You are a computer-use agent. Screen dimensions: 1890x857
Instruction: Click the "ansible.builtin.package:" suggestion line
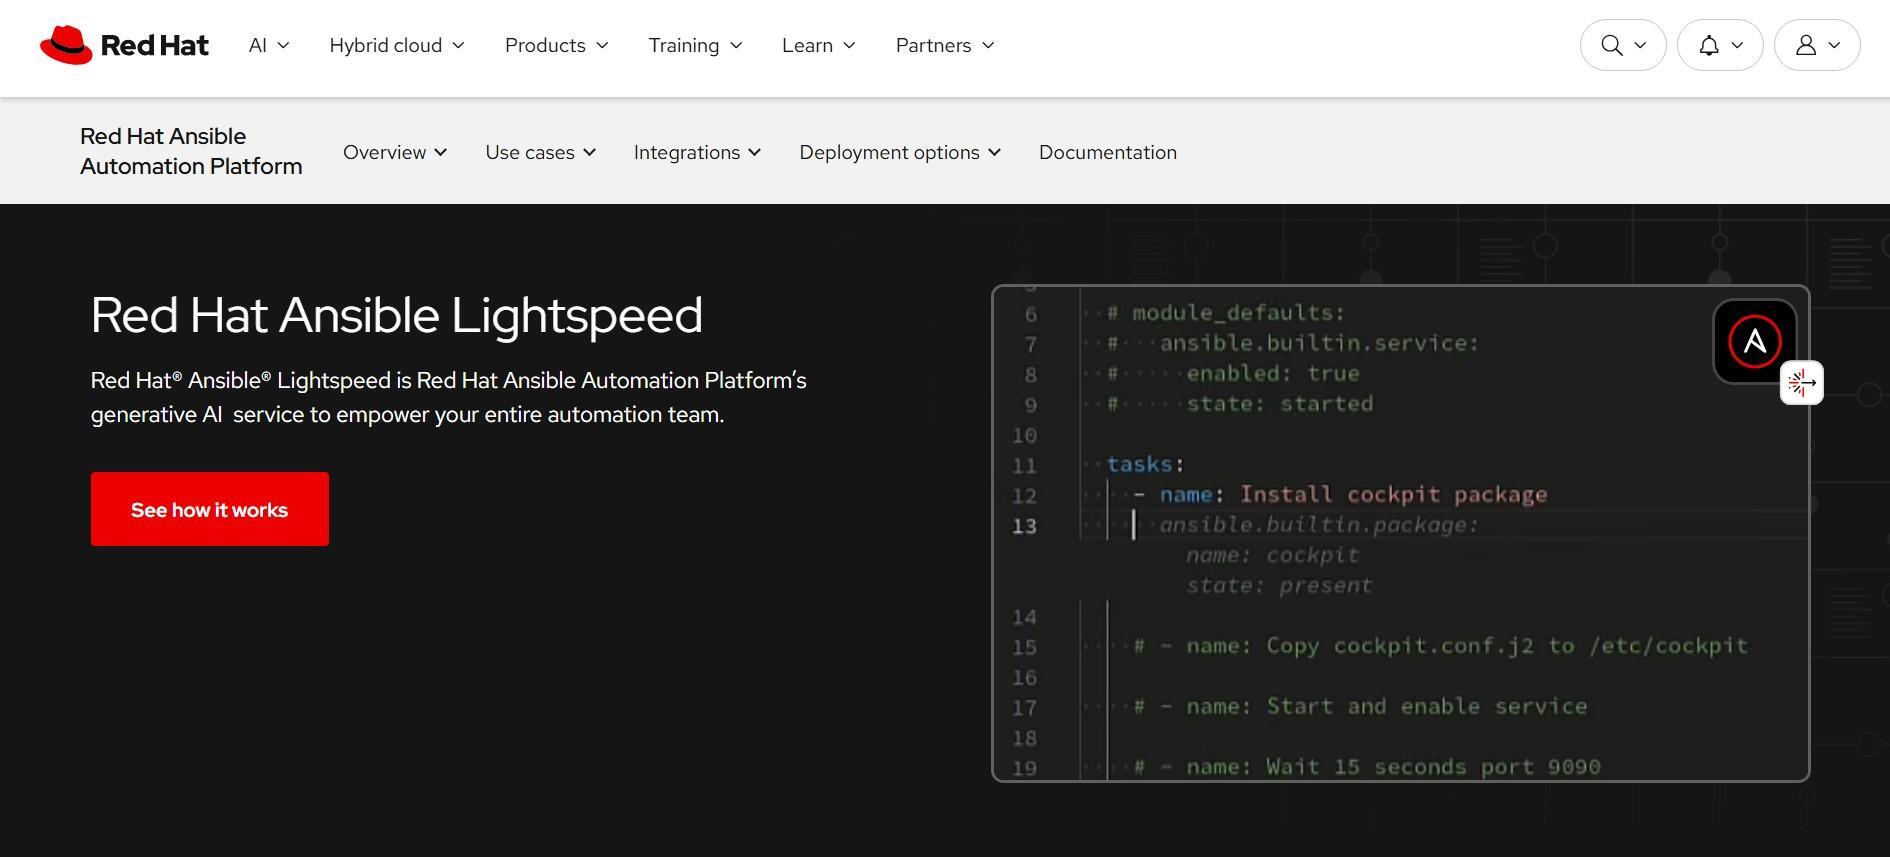click(x=1319, y=525)
